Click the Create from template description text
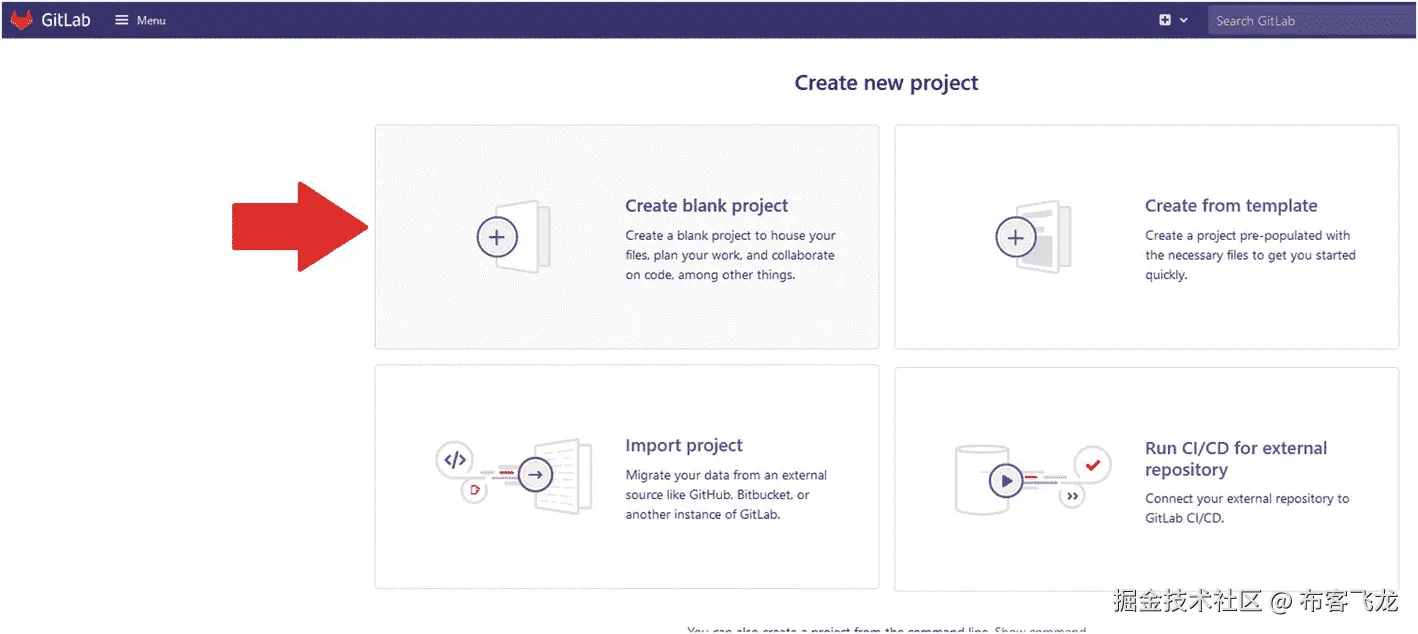The image size is (1418, 634). pos(1250,255)
